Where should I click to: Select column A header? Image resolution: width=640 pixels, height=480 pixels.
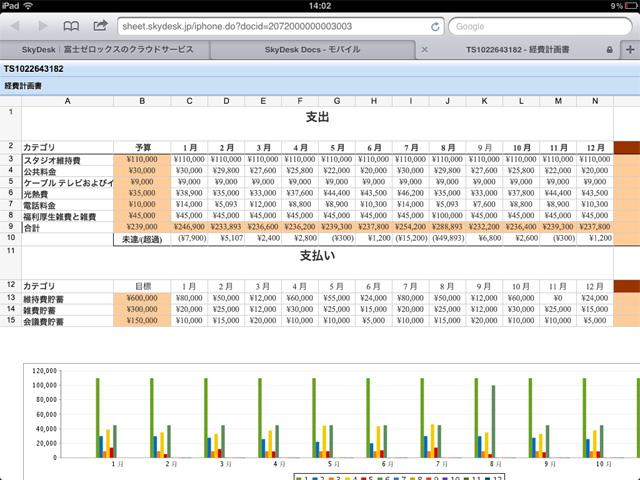67,101
